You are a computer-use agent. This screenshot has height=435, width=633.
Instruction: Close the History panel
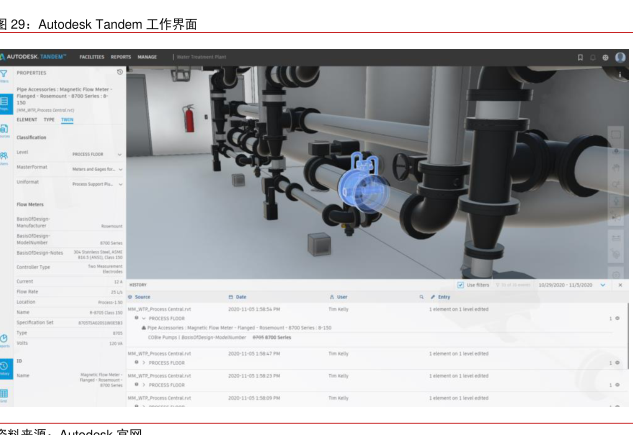pyautogui.click(x=620, y=285)
